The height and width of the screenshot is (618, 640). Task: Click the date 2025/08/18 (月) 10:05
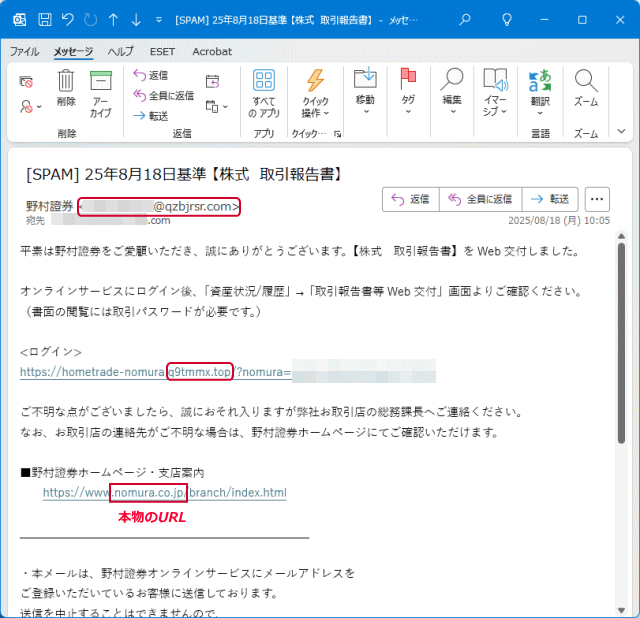(x=559, y=221)
